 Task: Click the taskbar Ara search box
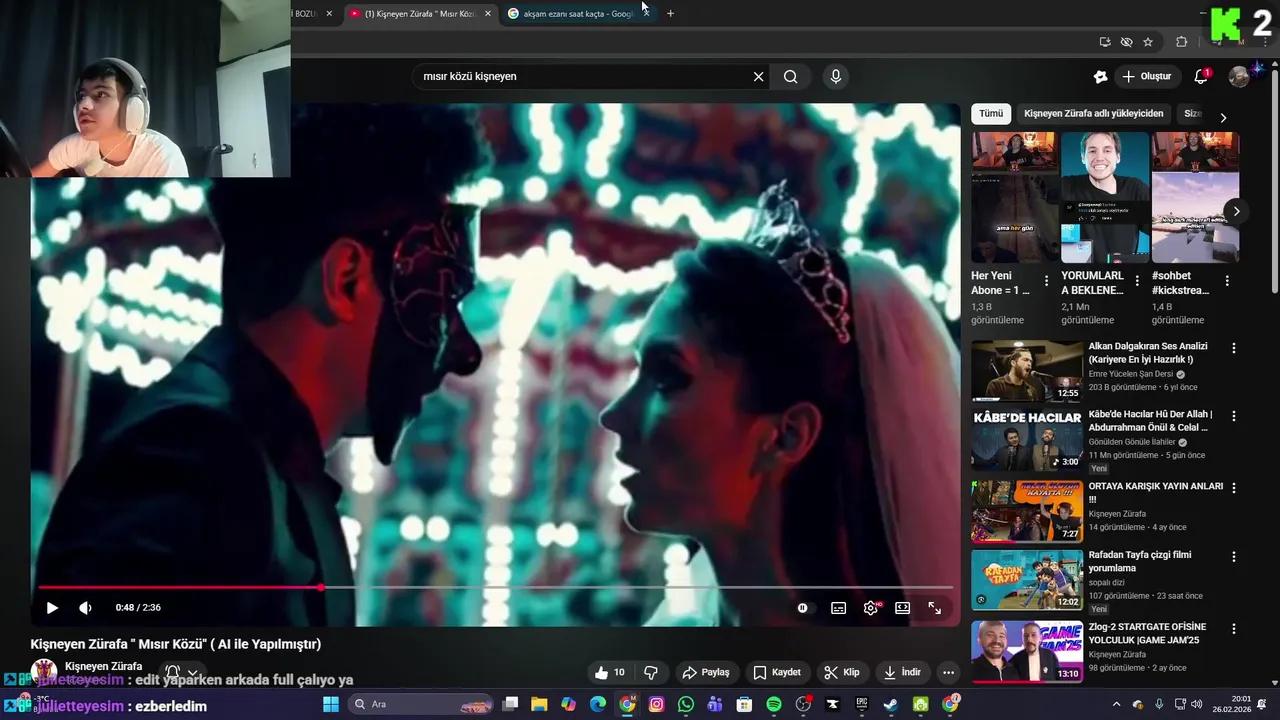419,704
